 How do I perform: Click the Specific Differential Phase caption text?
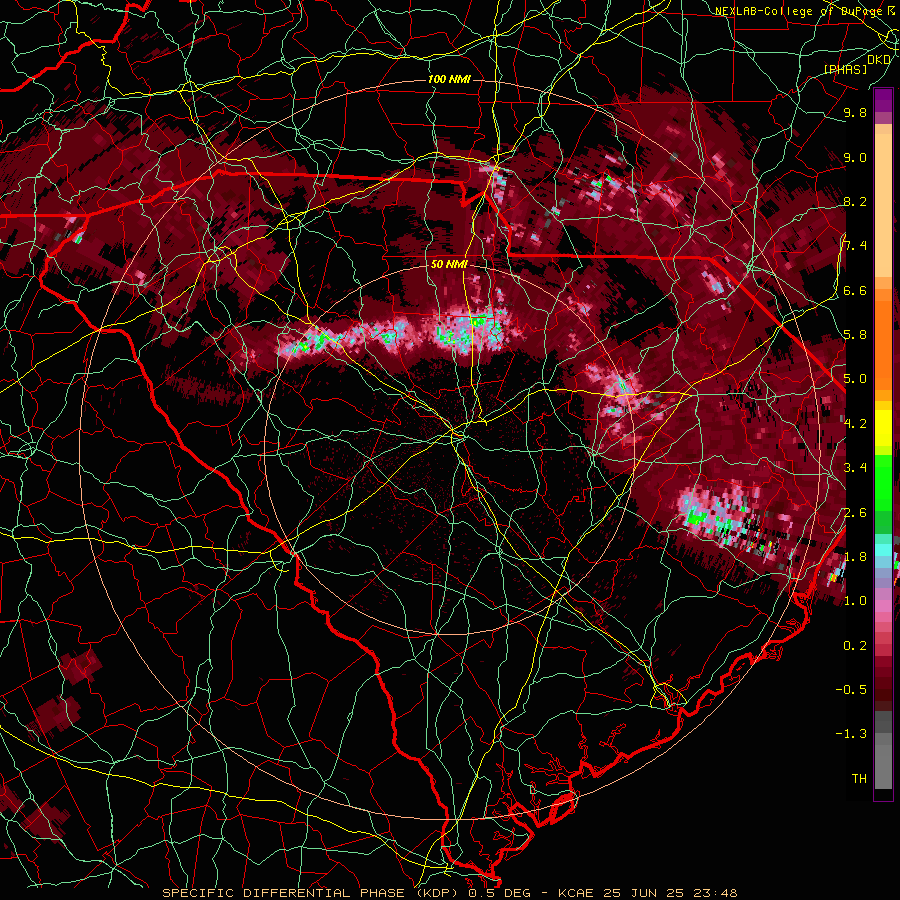tap(449, 893)
